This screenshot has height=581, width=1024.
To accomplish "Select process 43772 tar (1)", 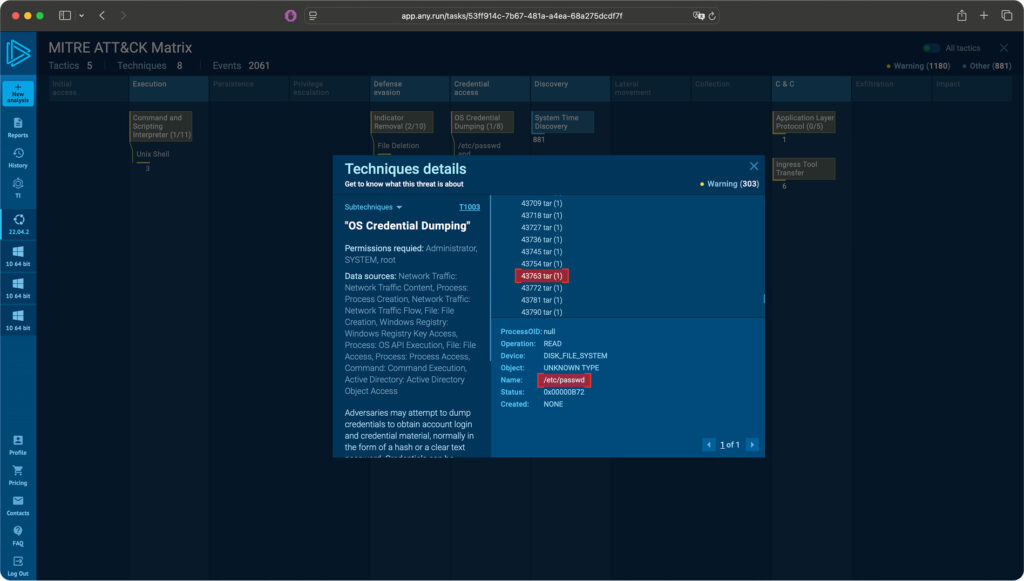I will (x=541, y=288).
